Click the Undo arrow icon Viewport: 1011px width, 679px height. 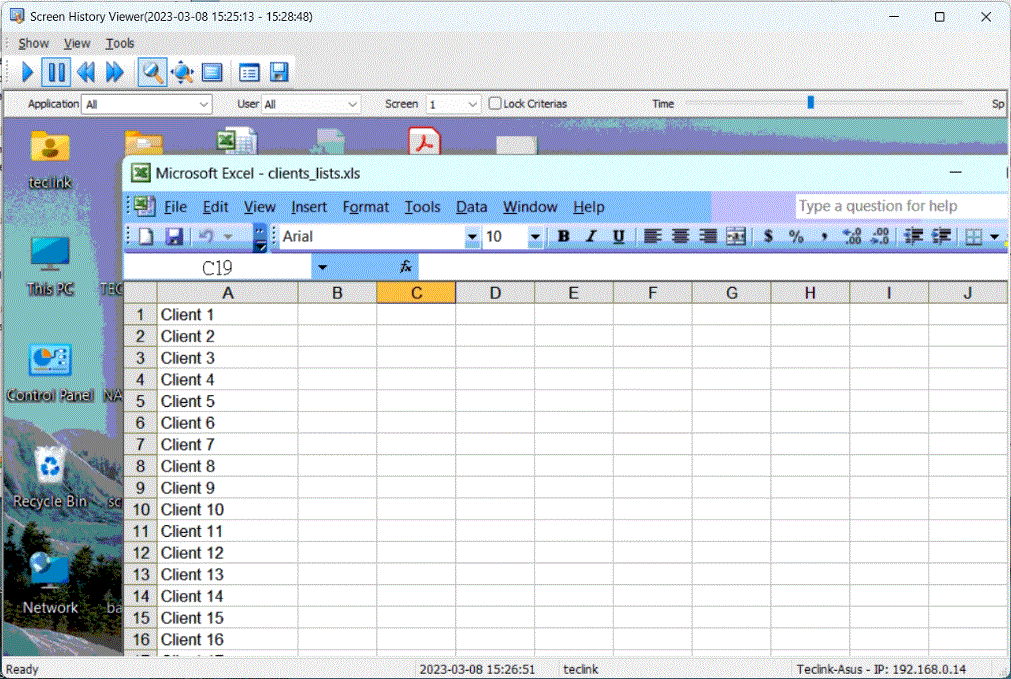click(206, 237)
